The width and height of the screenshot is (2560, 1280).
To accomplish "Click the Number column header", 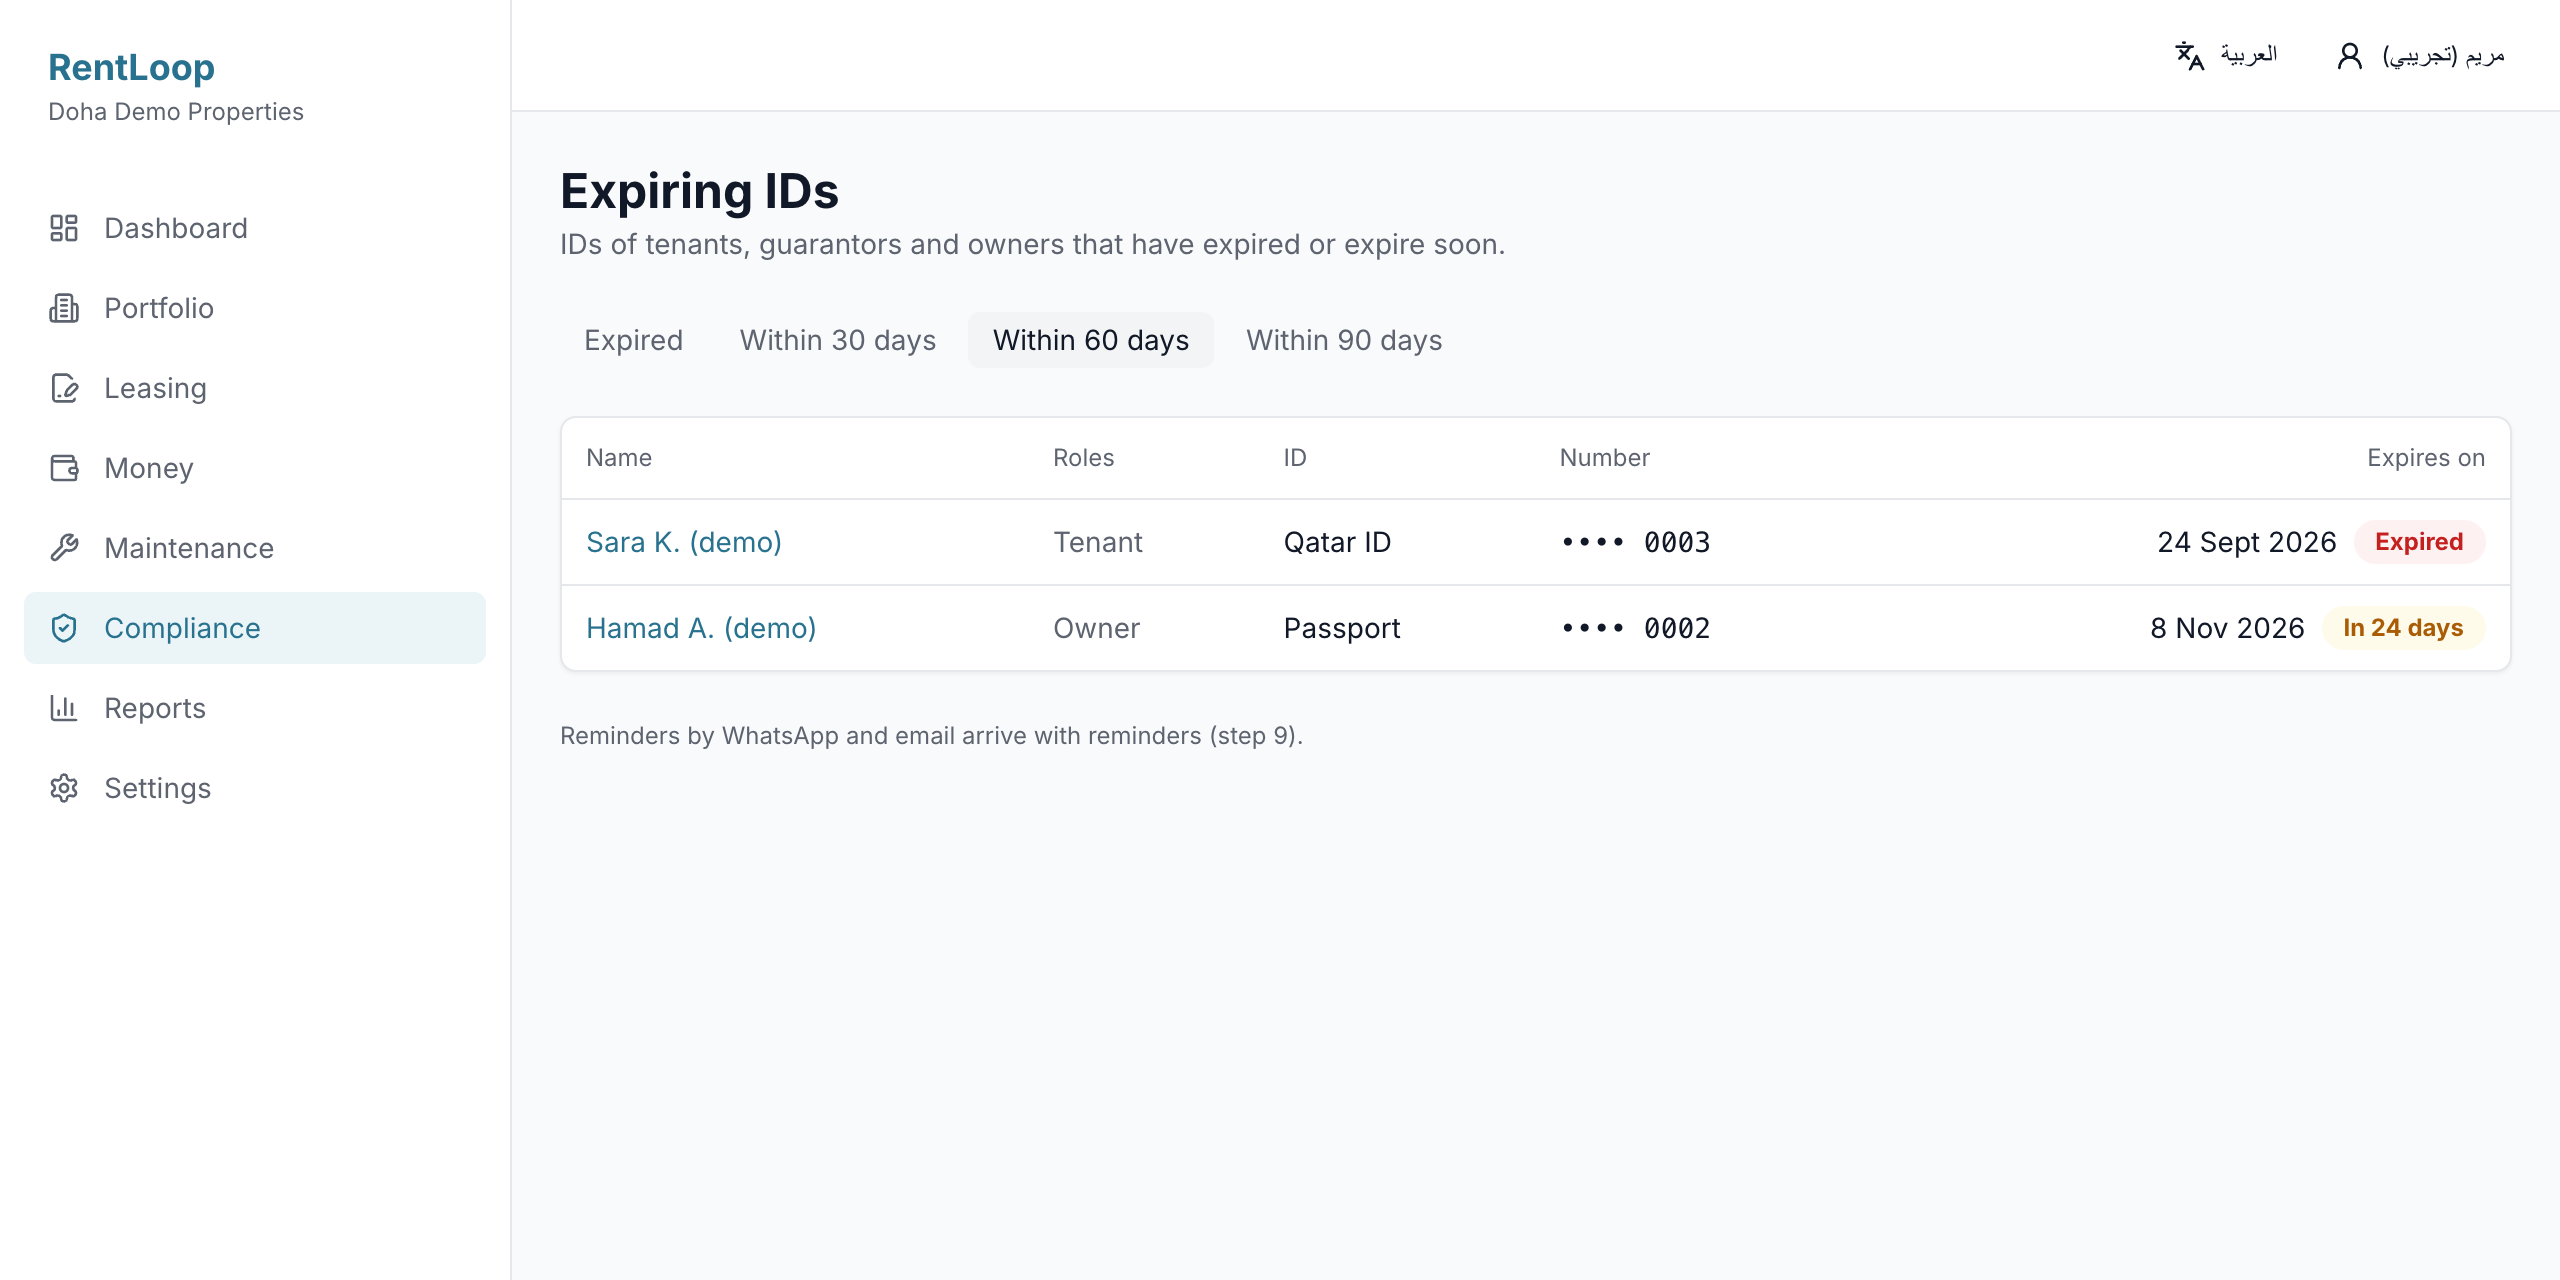I will (x=1605, y=458).
